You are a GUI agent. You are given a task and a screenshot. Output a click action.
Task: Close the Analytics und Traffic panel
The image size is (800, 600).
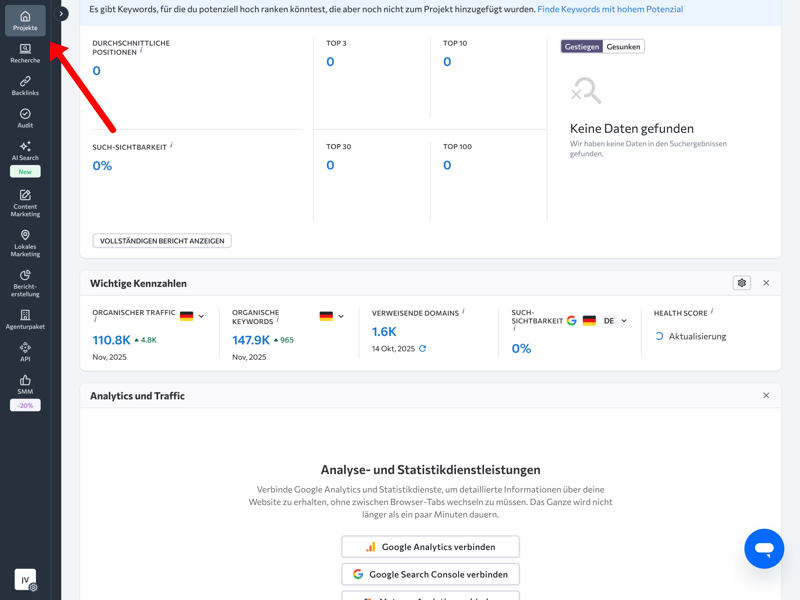pyautogui.click(x=766, y=396)
